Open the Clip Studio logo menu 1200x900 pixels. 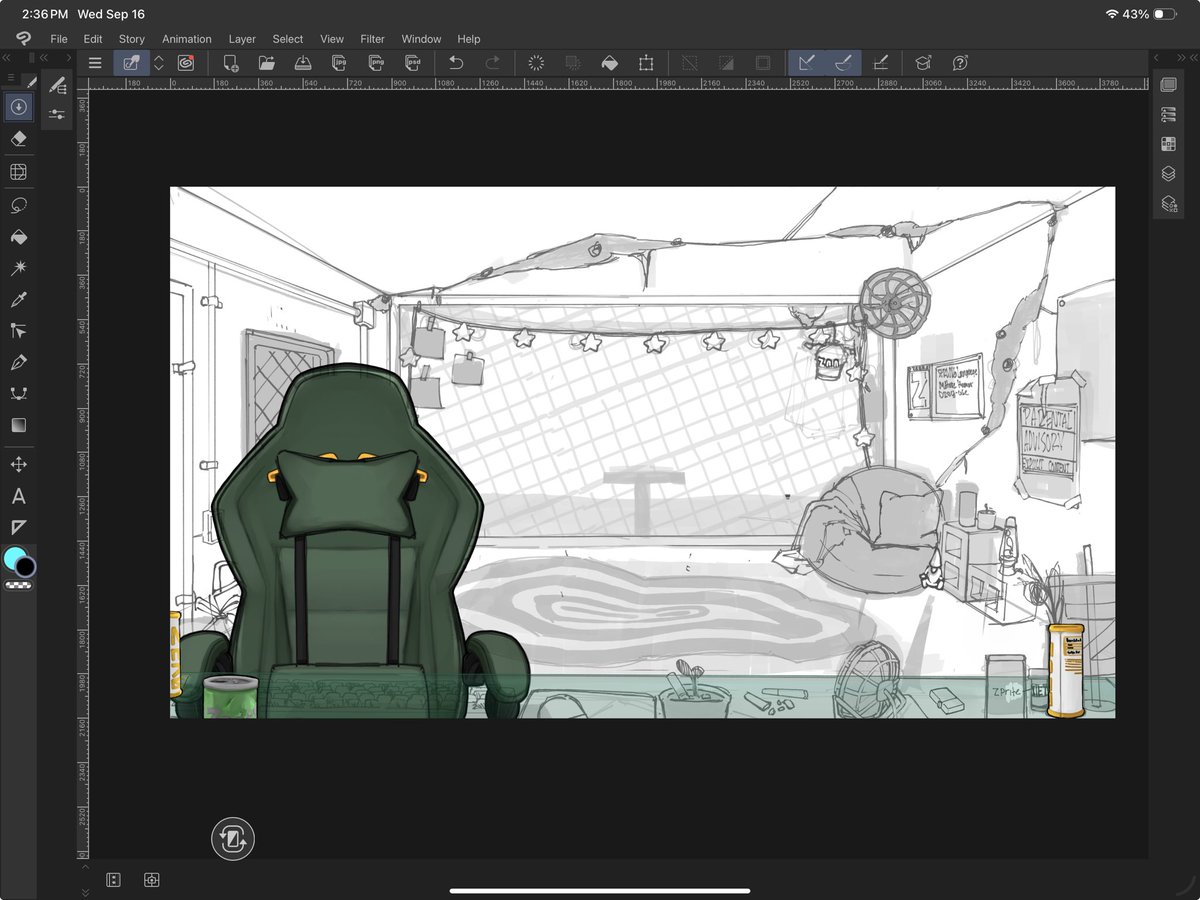tap(23, 38)
